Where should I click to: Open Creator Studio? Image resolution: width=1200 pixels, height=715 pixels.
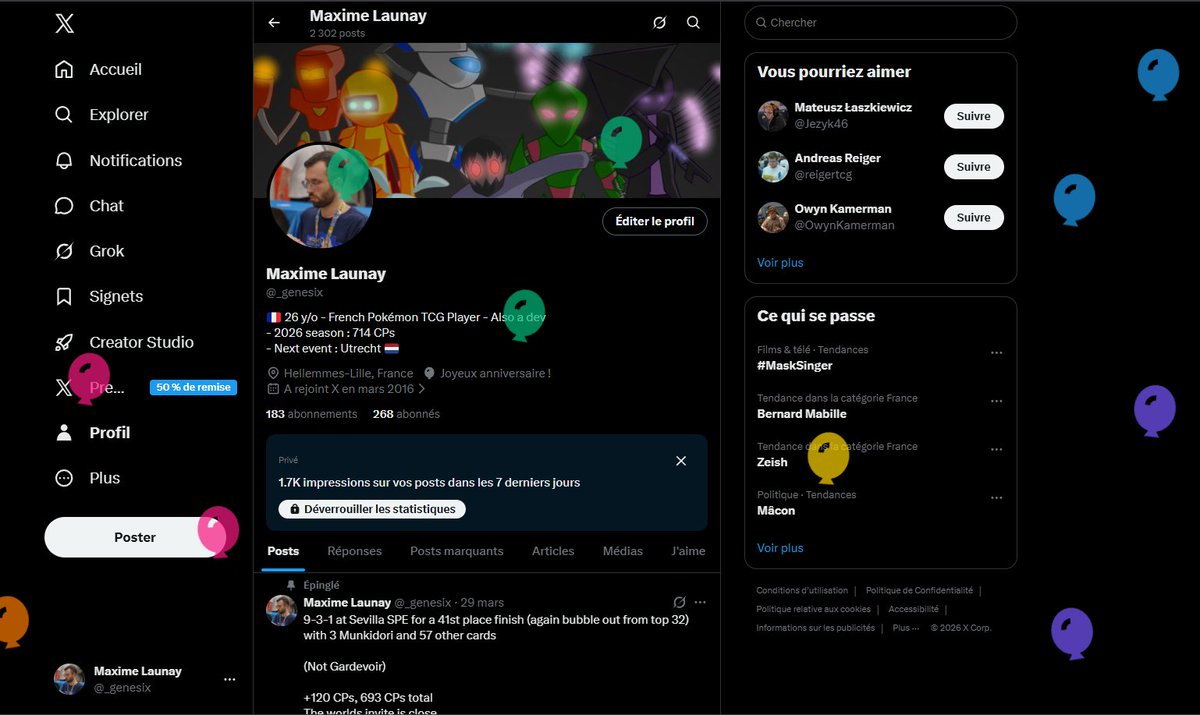click(x=124, y=342)
